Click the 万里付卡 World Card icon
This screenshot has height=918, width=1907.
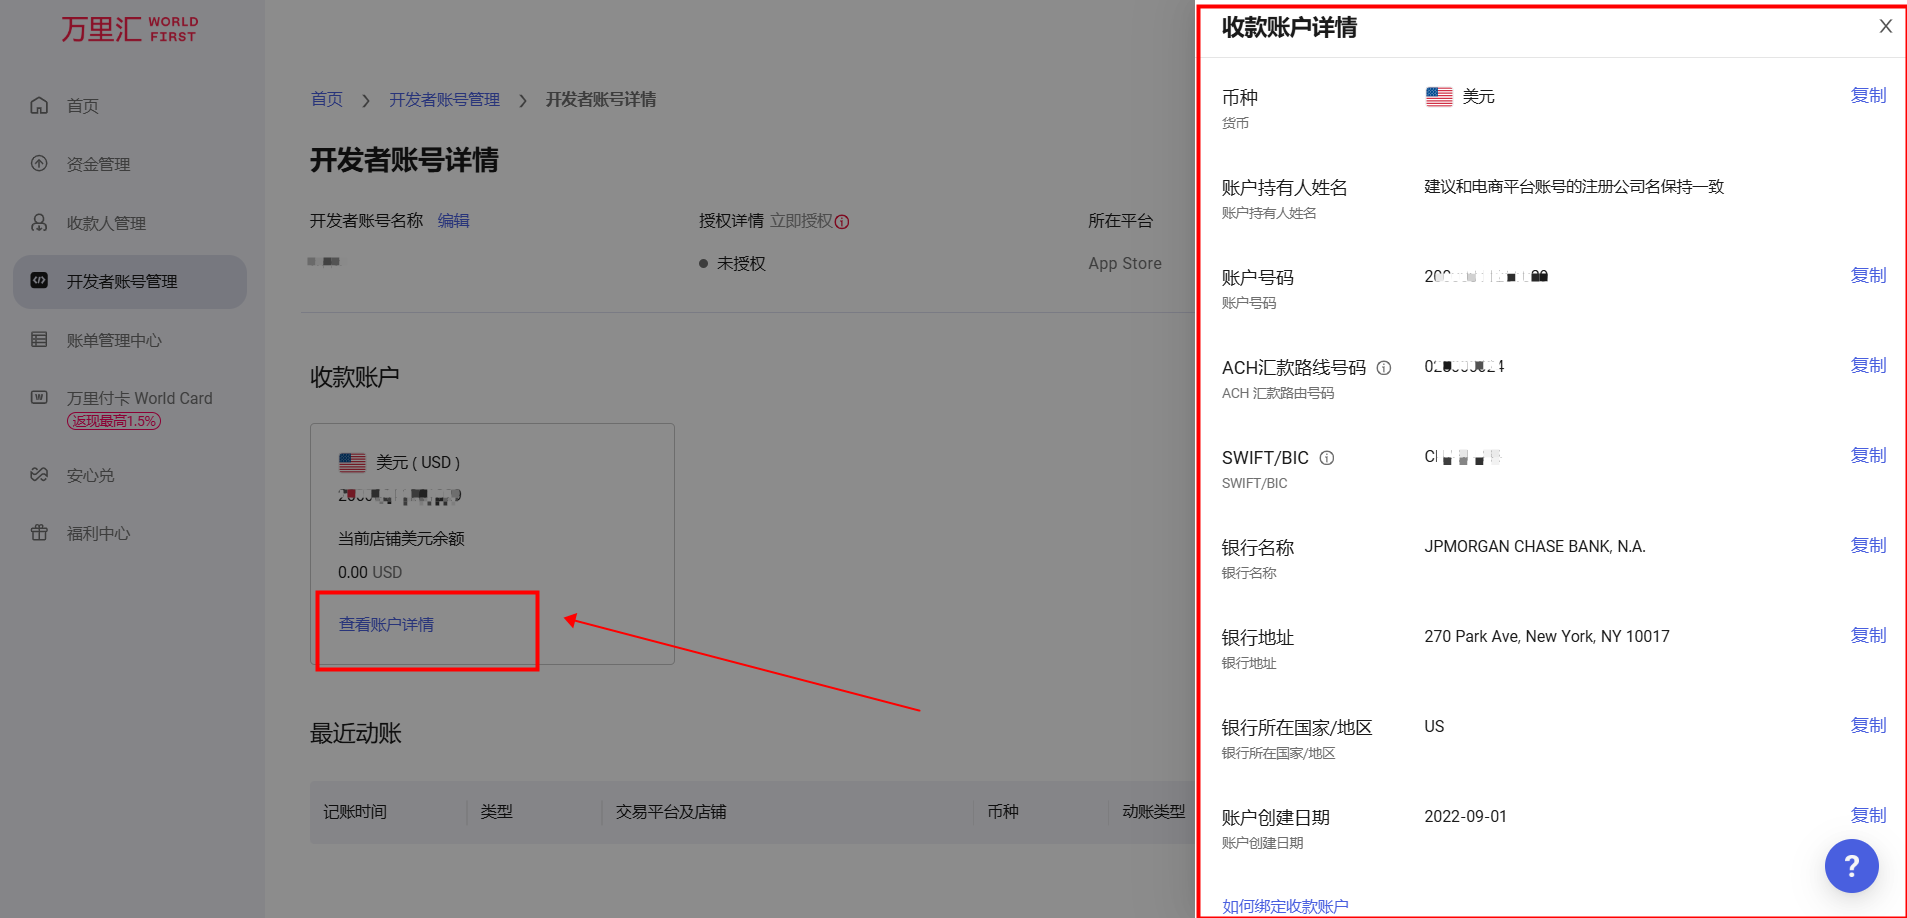pyautogui.click(x=39, y=397)
